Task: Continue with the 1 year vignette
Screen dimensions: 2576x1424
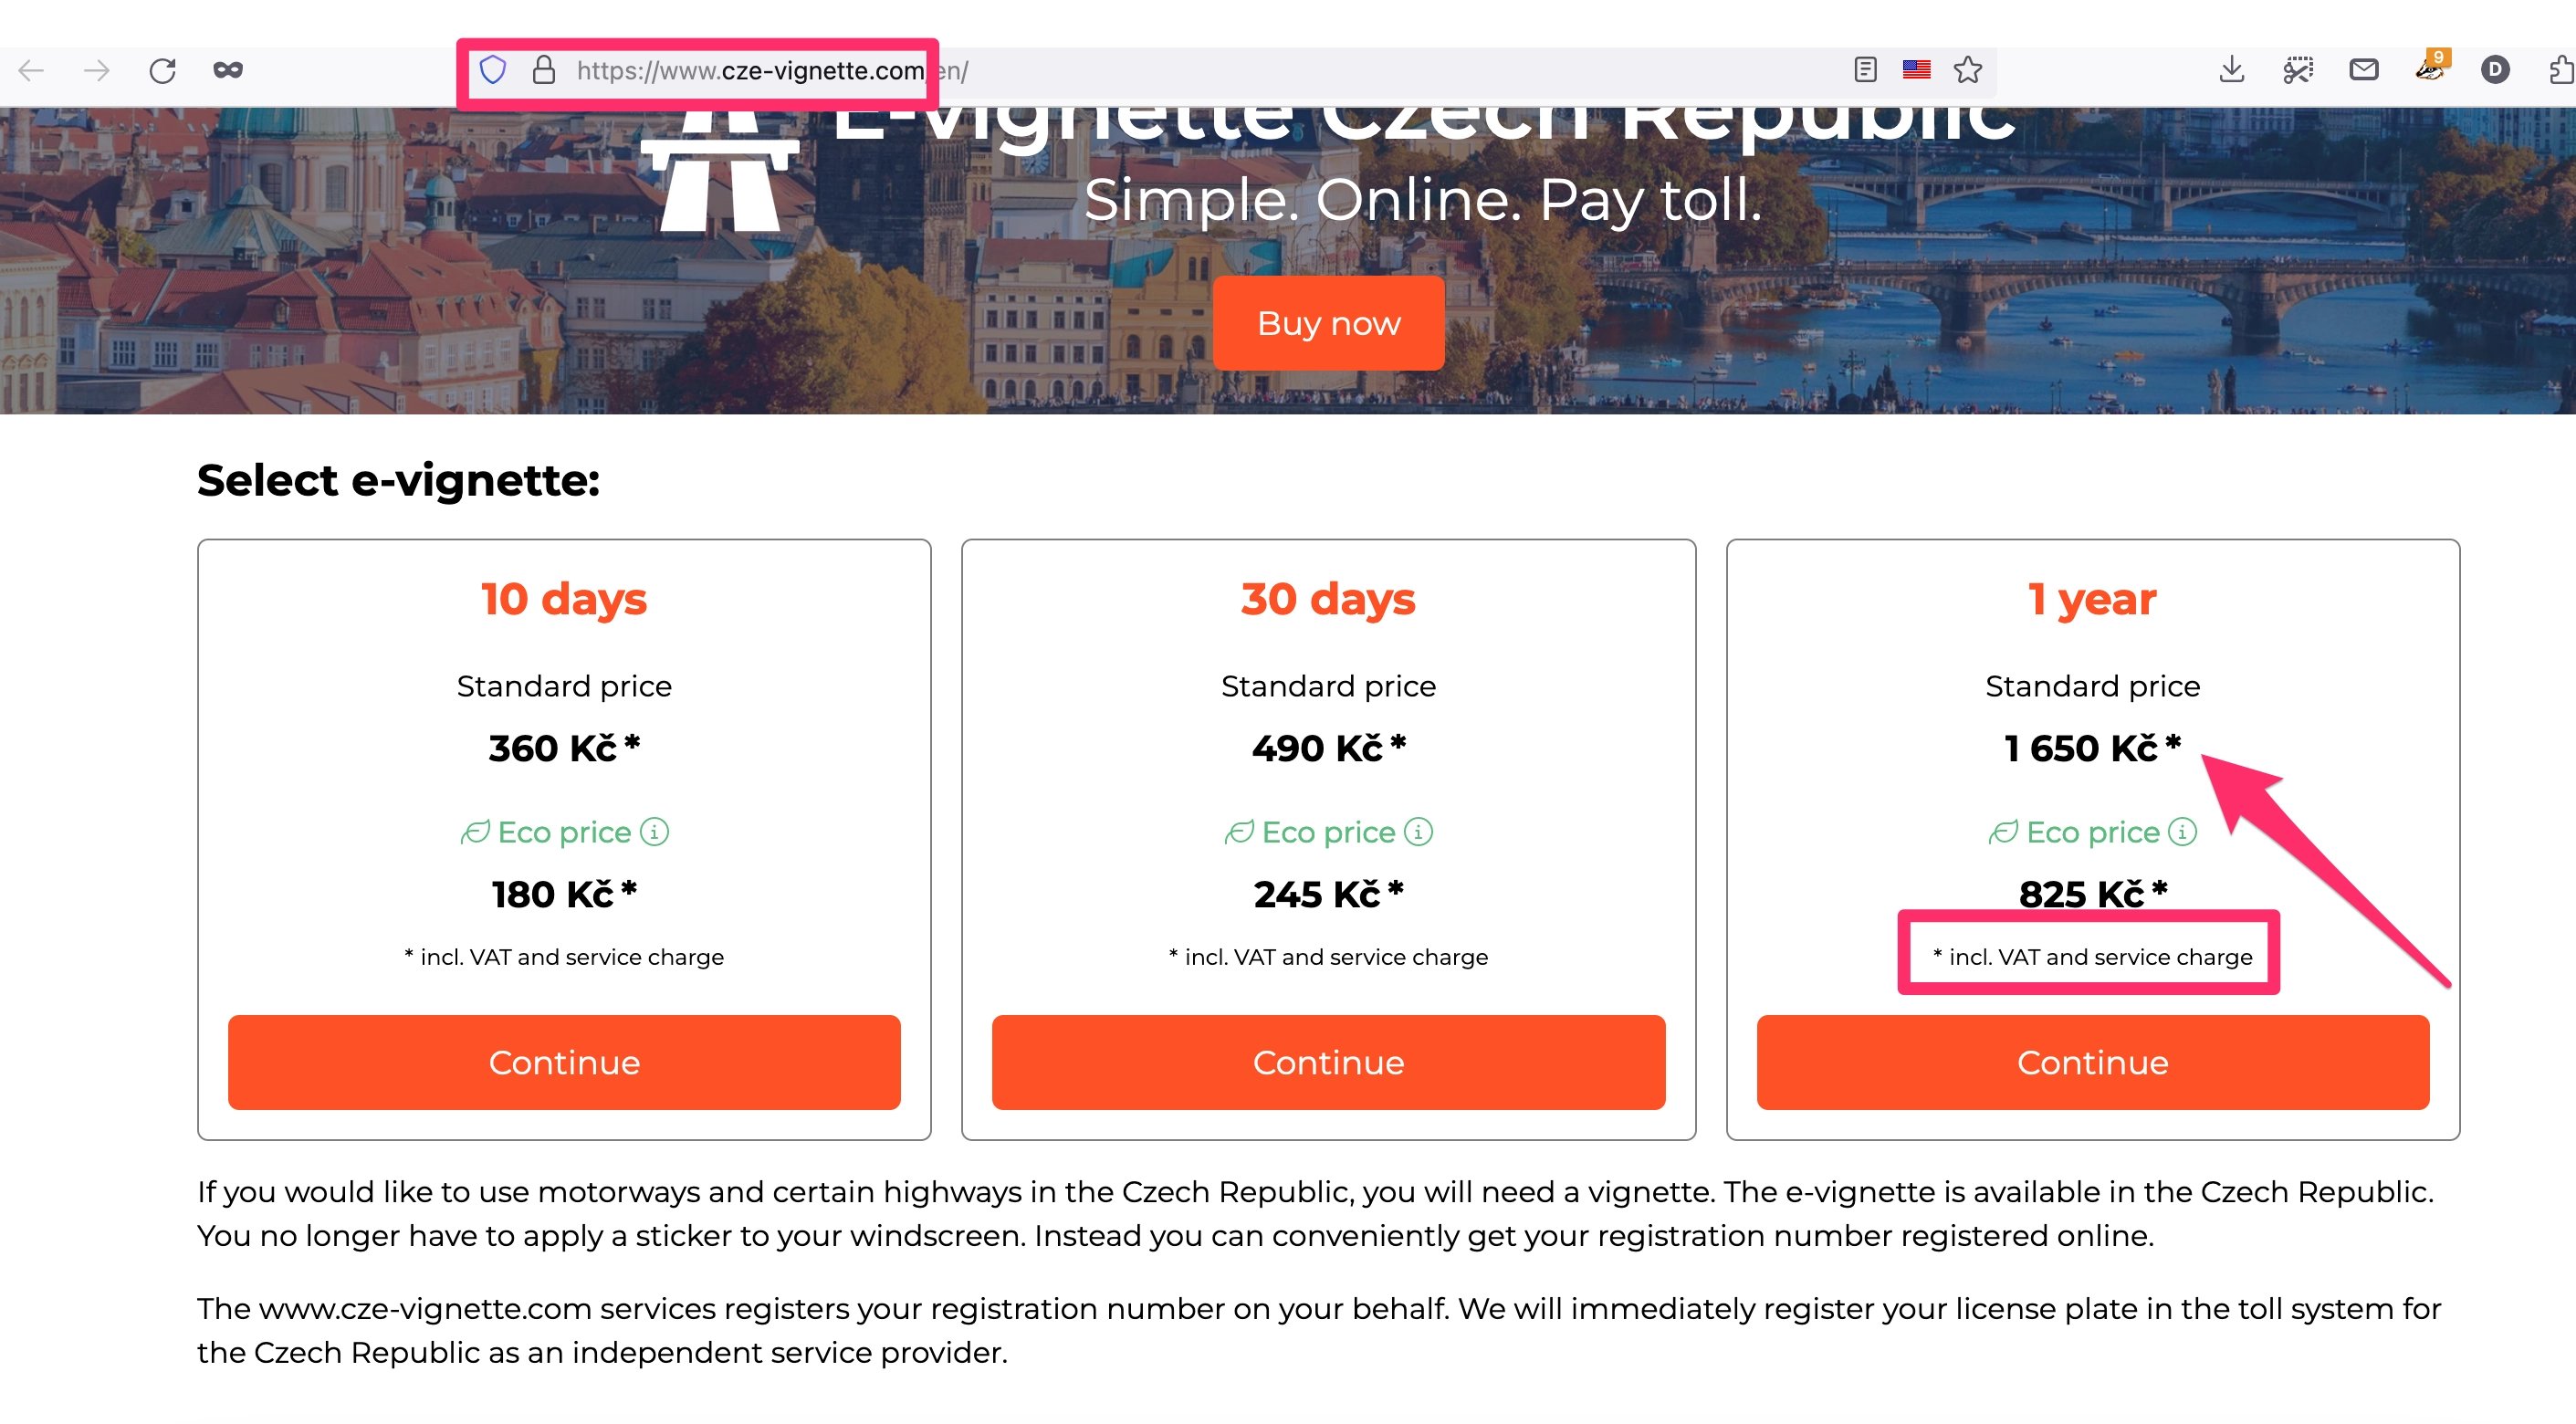Action: [x=2092, y=1062]
